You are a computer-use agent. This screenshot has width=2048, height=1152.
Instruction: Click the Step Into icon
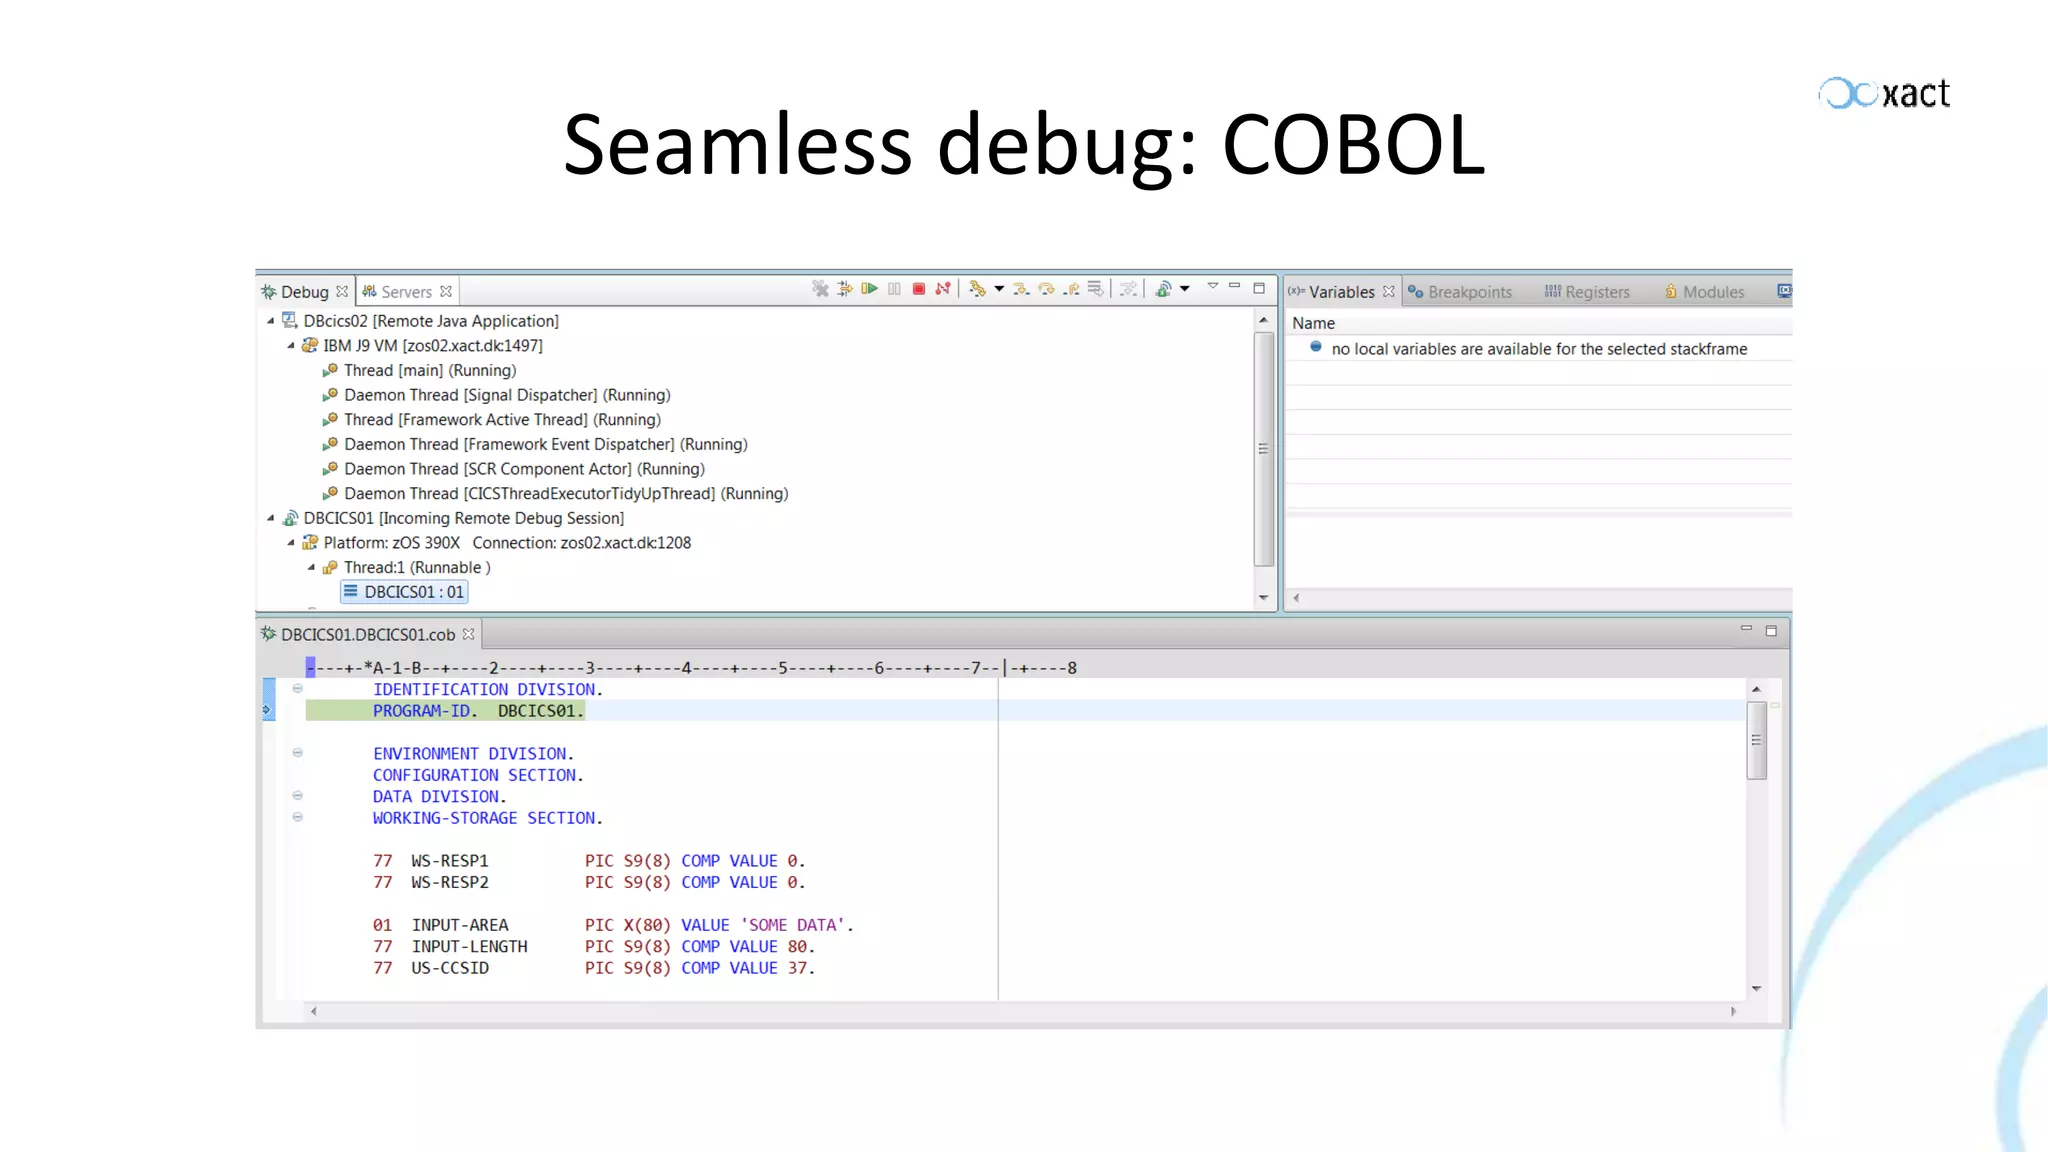point(1021,289)
